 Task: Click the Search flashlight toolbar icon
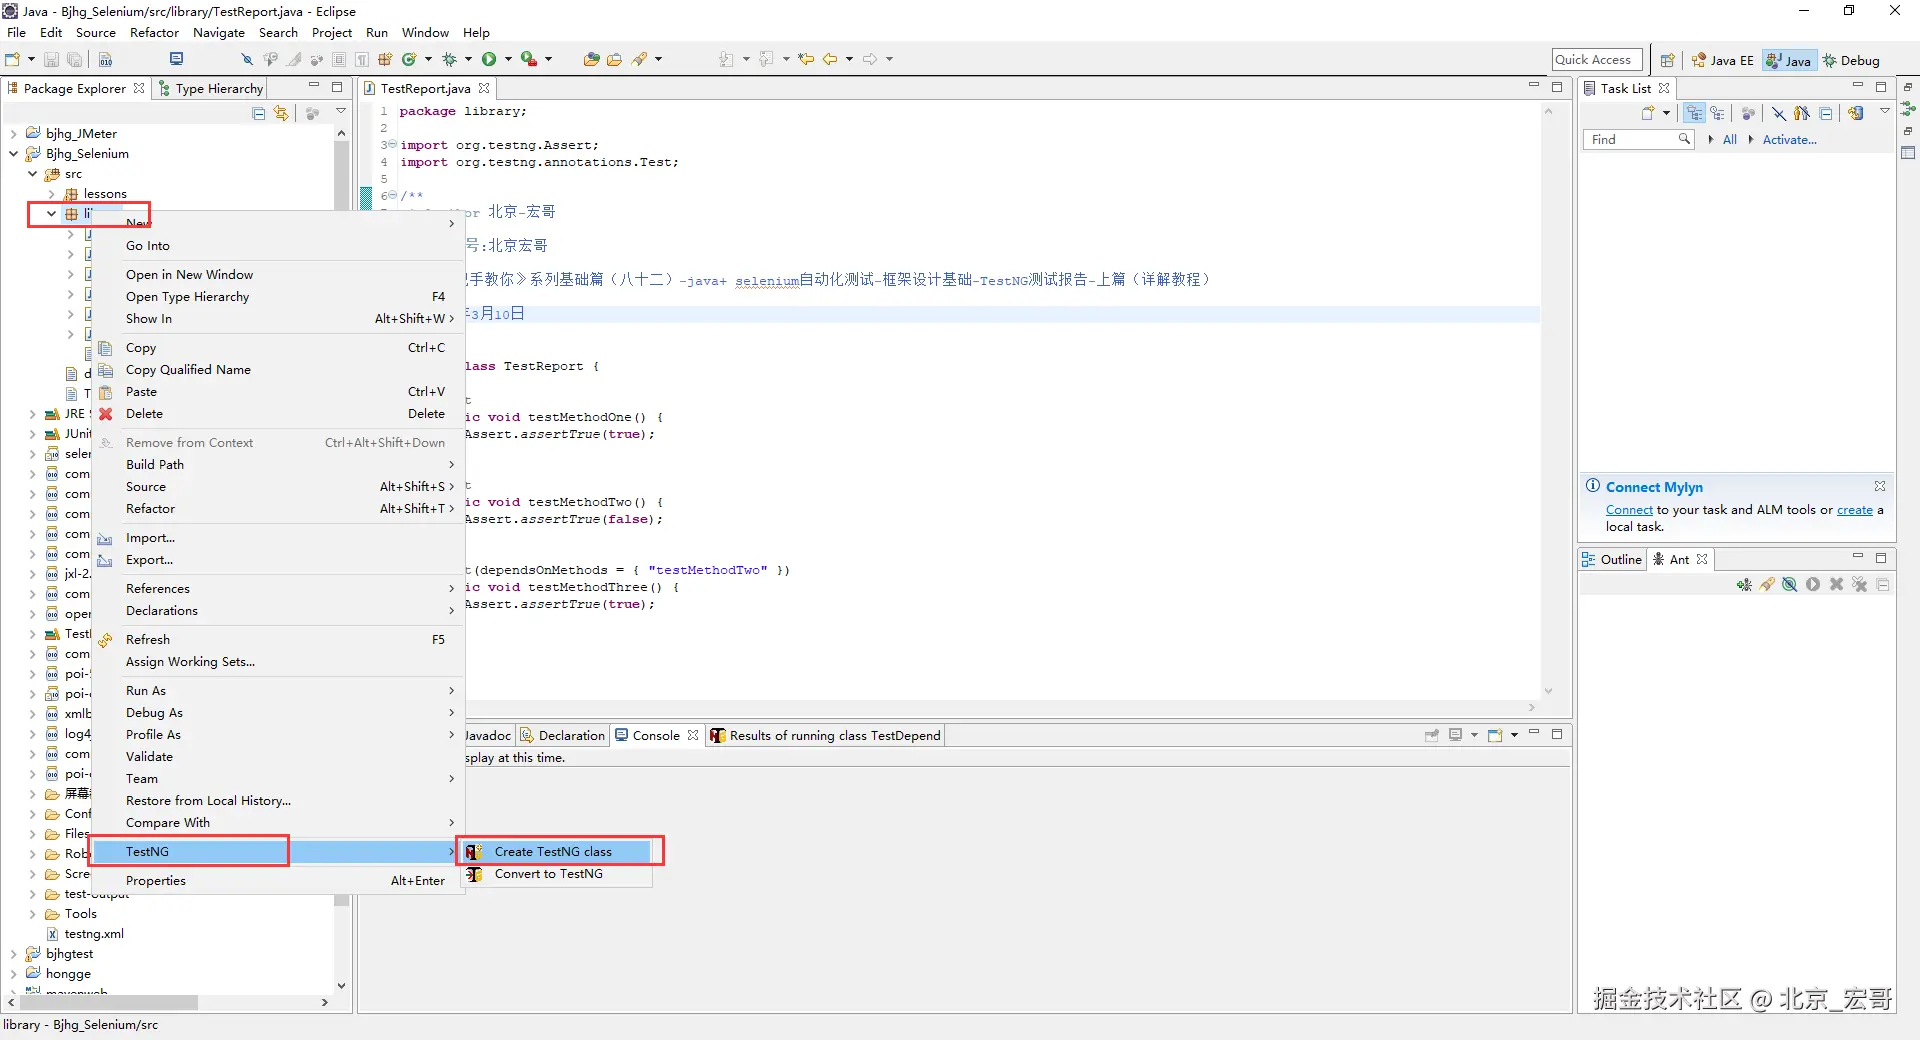pyautogui.click(x=639, y=60)
